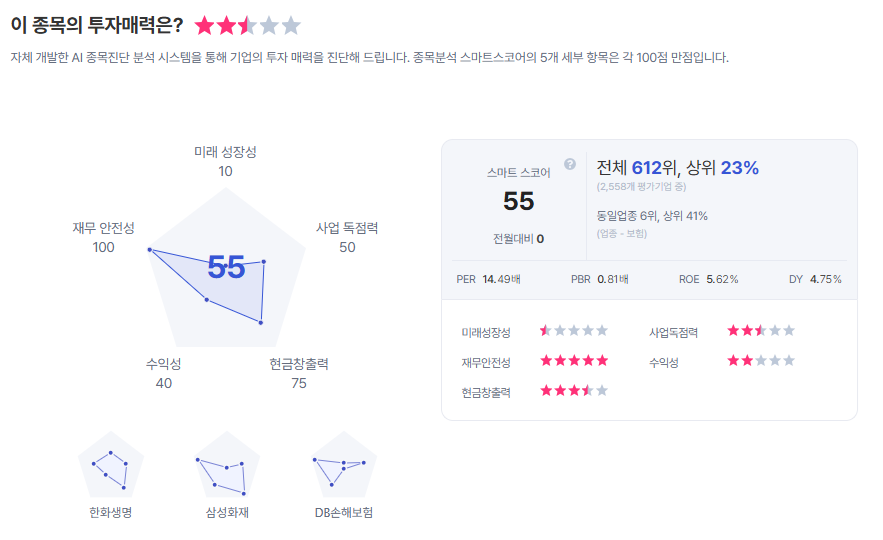Open the 한화생명 radar chart thumbnail
This screenshot has width=883, height=540.
click(x=111, y=465)
